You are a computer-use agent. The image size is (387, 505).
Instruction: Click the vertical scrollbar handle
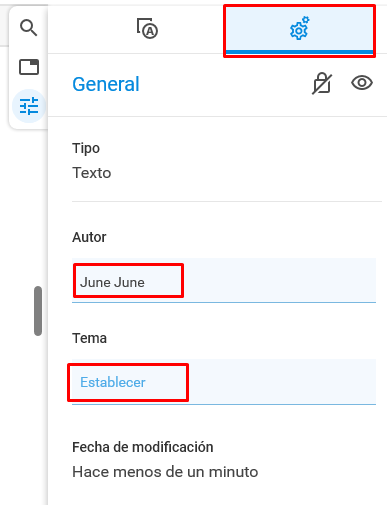pyautogui.click(x=38, y=311)
